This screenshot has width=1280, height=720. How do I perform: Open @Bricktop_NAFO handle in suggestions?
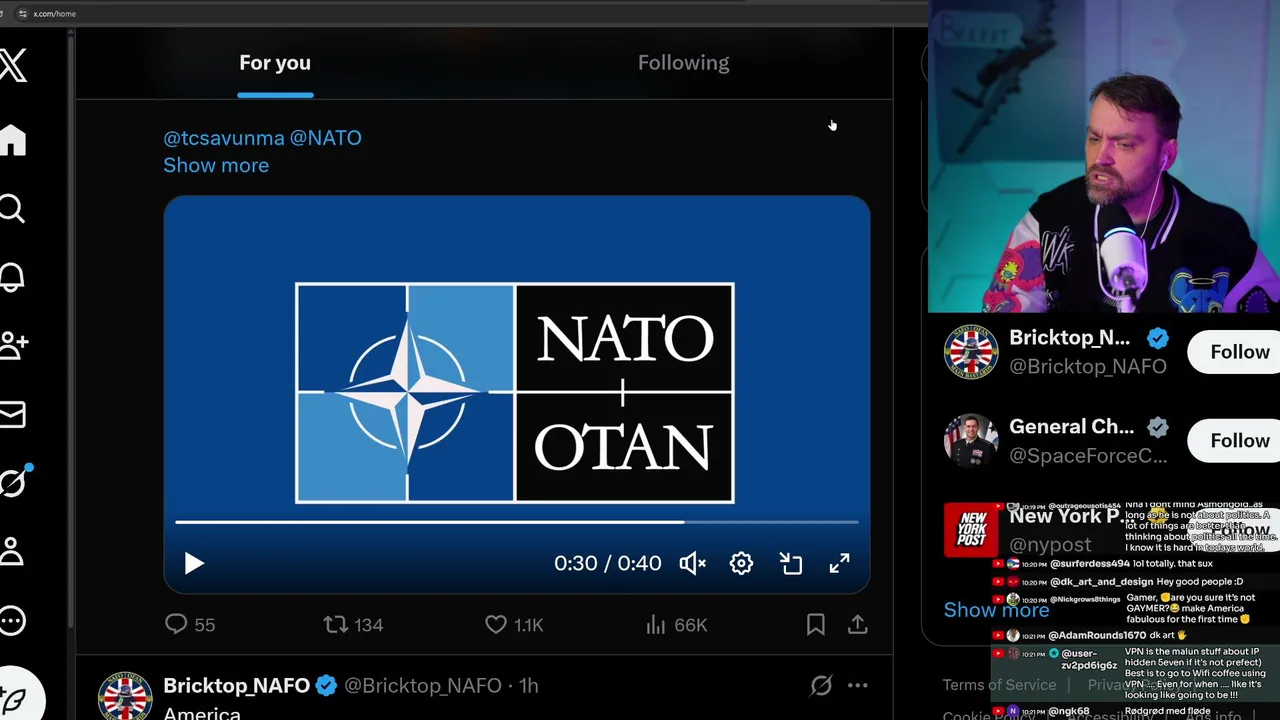1088,367
